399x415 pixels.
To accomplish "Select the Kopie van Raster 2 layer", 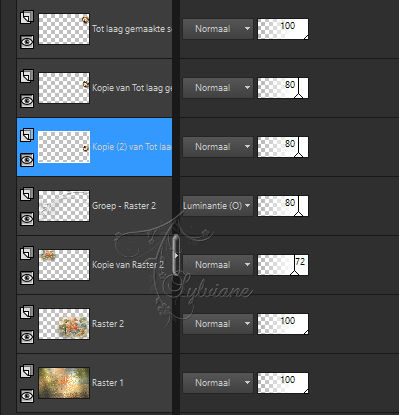I will (x=95, y=265).
